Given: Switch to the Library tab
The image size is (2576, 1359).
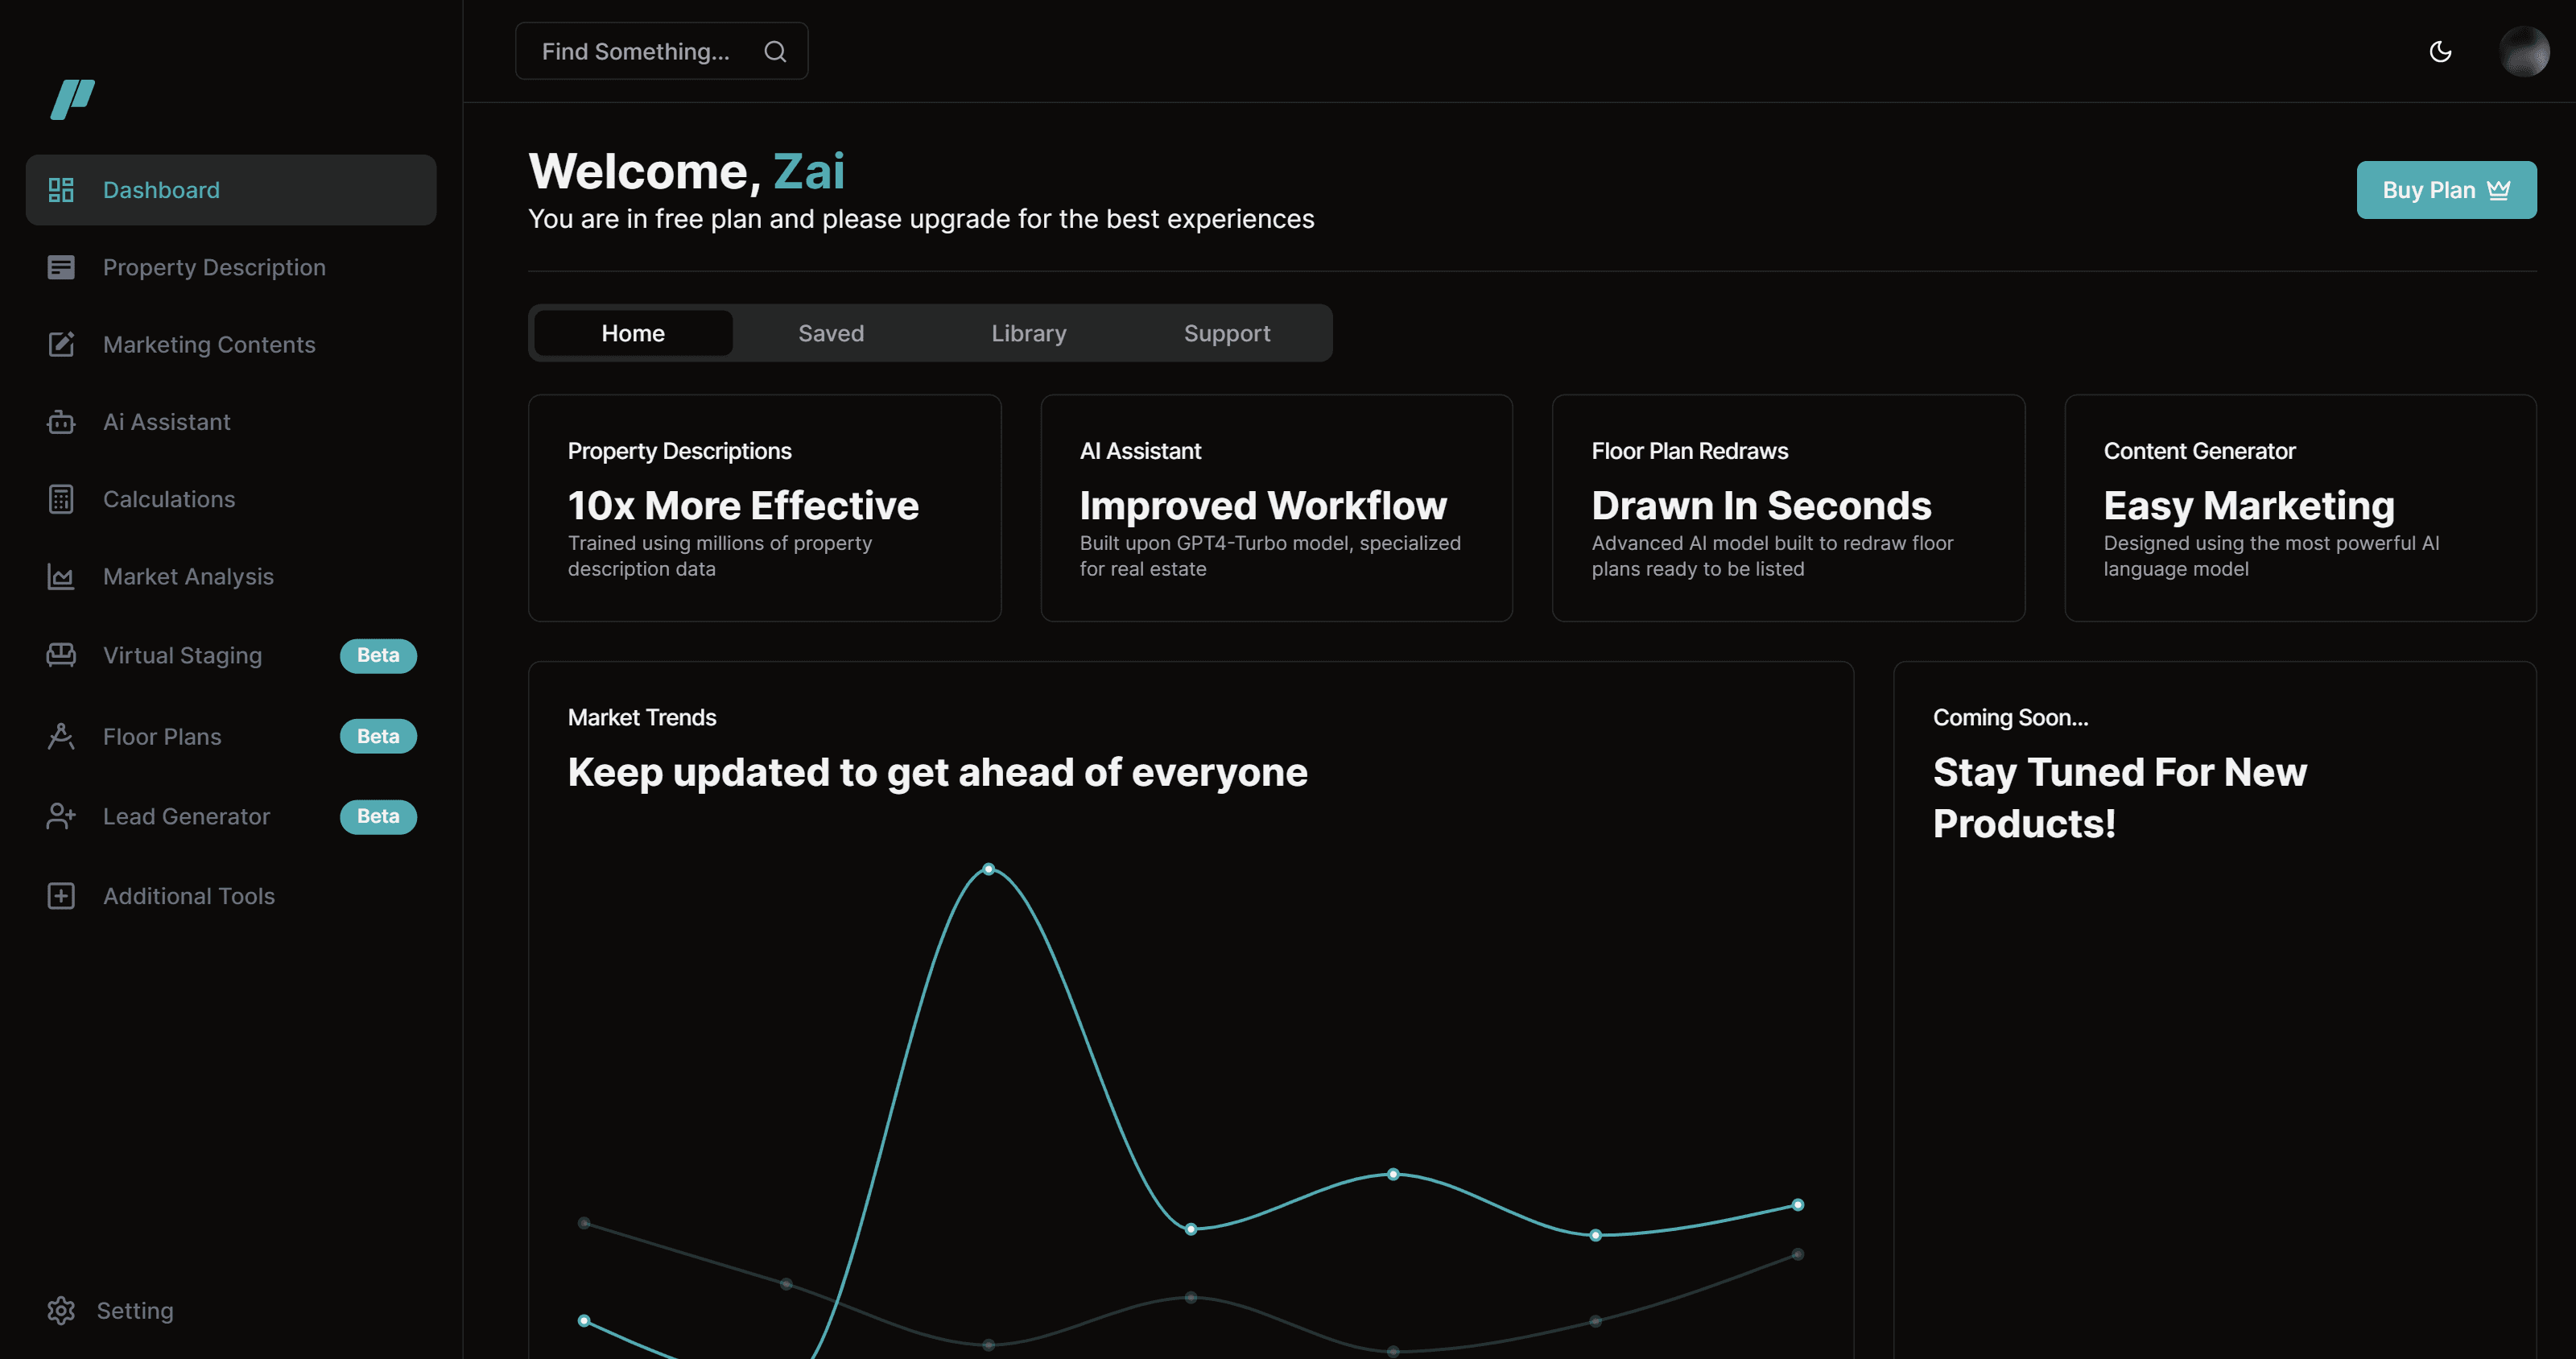Looking at the screenshot, I should 1029,333.
